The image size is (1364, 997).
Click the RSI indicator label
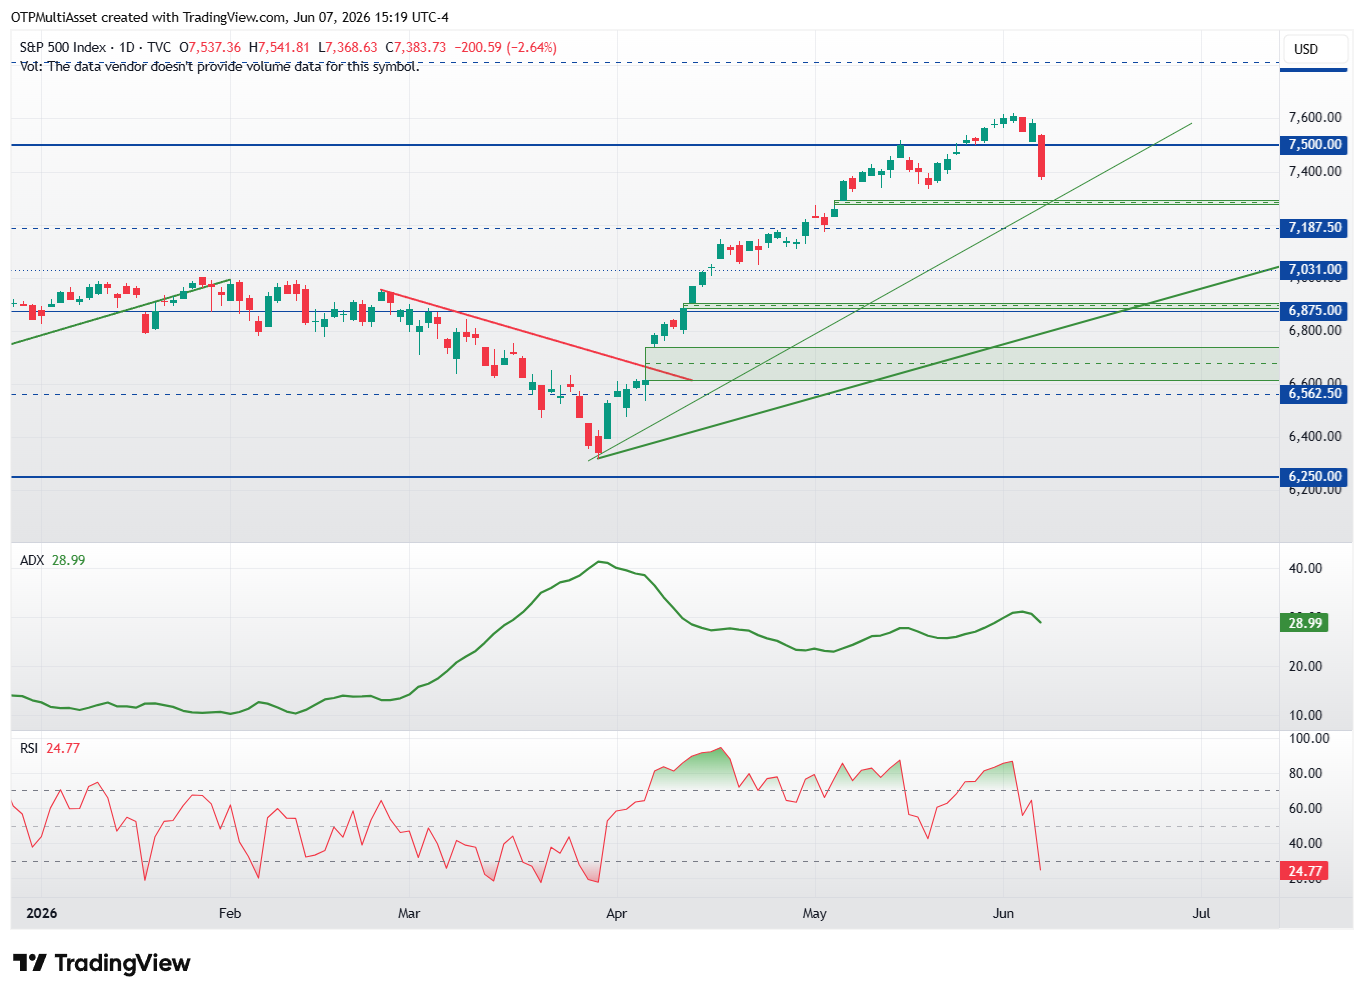pyautogui.click(x=29, y=748)
